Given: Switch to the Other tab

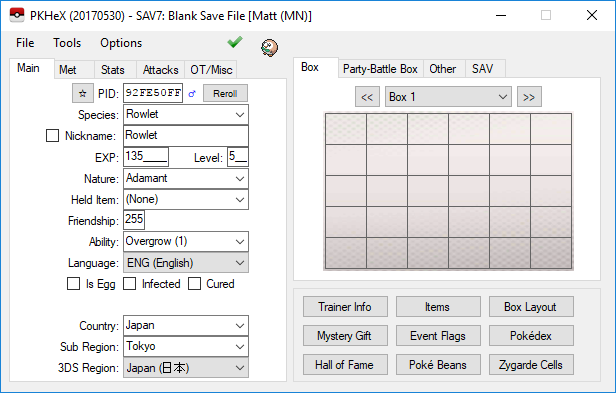Looking at the screenshot, I should click(443, 69).
